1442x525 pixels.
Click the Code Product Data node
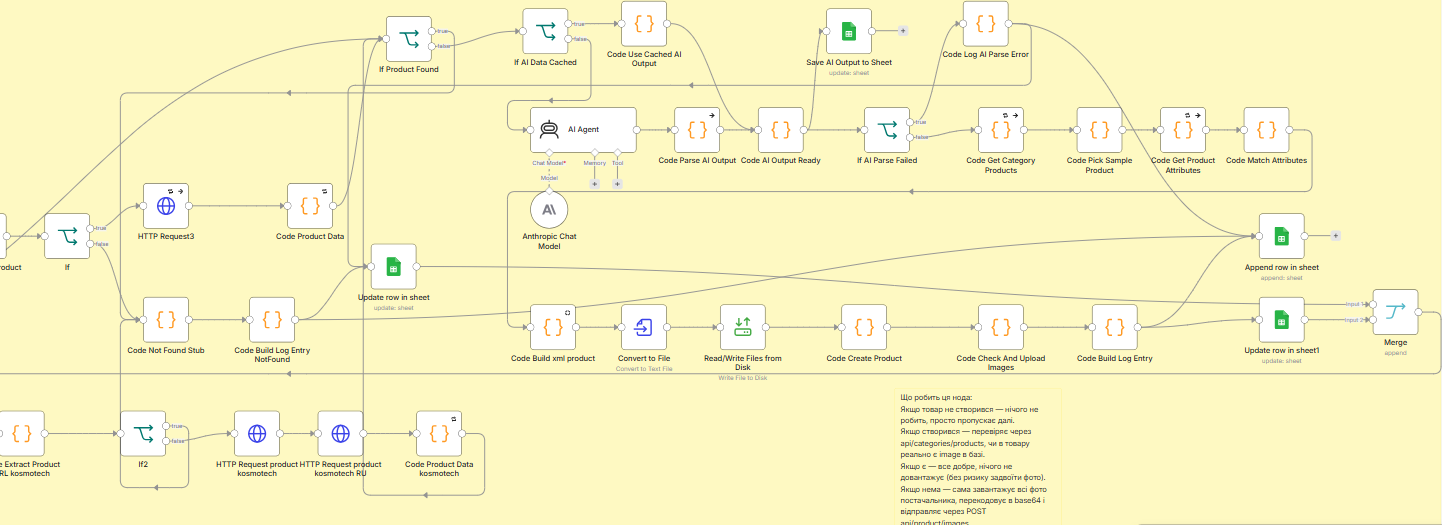pyautogui.click(x=310, y=206)
